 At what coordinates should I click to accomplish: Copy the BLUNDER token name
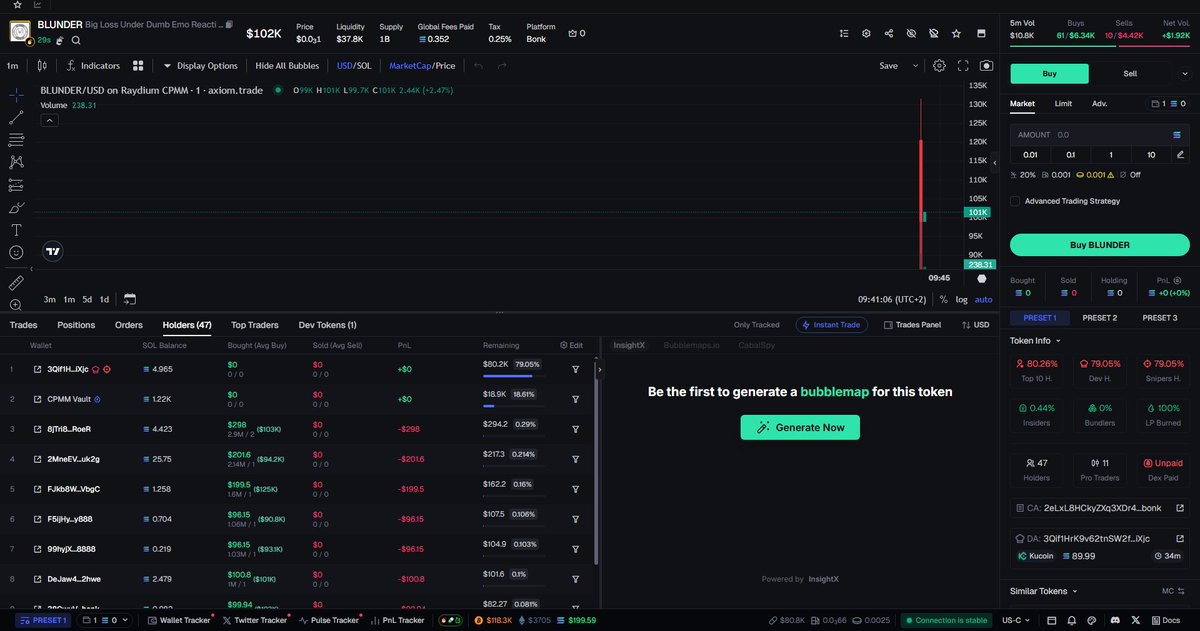229,23
